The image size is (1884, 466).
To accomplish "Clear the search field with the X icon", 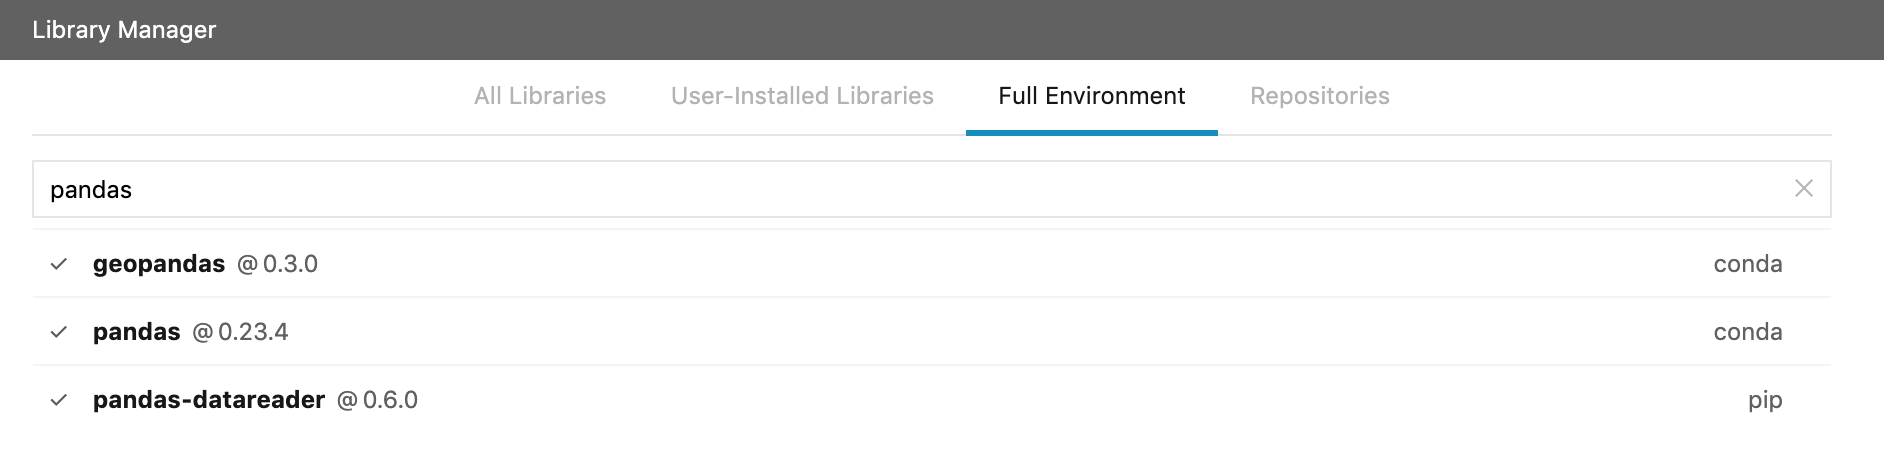I will coord(1804,188).
